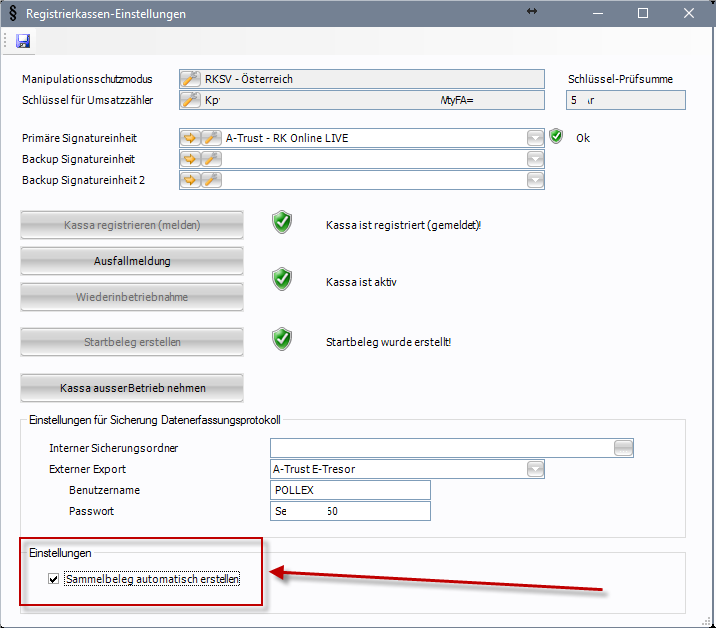Browse for Interner Sicherungsordner folder
Screen dimensions: 716x628
(624, 448)
